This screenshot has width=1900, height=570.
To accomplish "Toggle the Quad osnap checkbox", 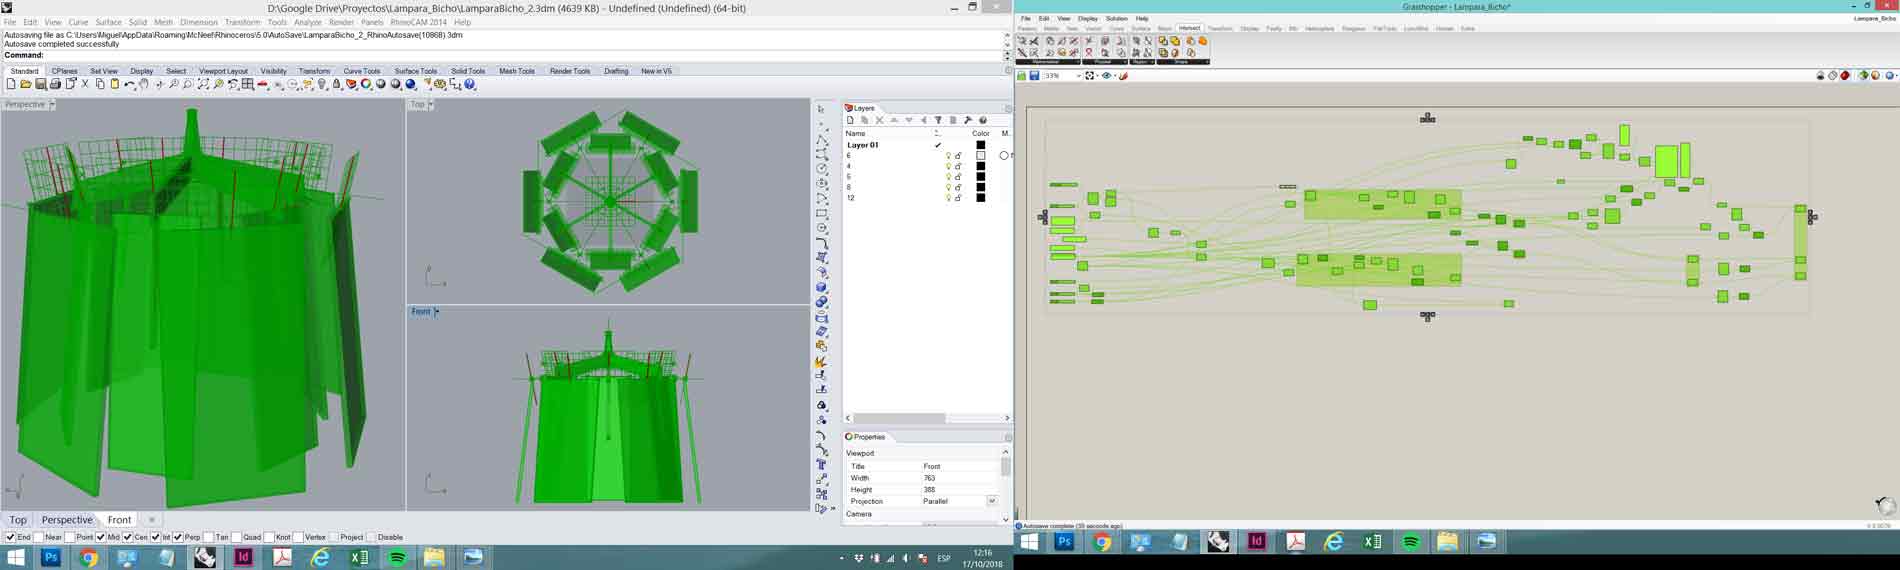I will tap(236, 537).
